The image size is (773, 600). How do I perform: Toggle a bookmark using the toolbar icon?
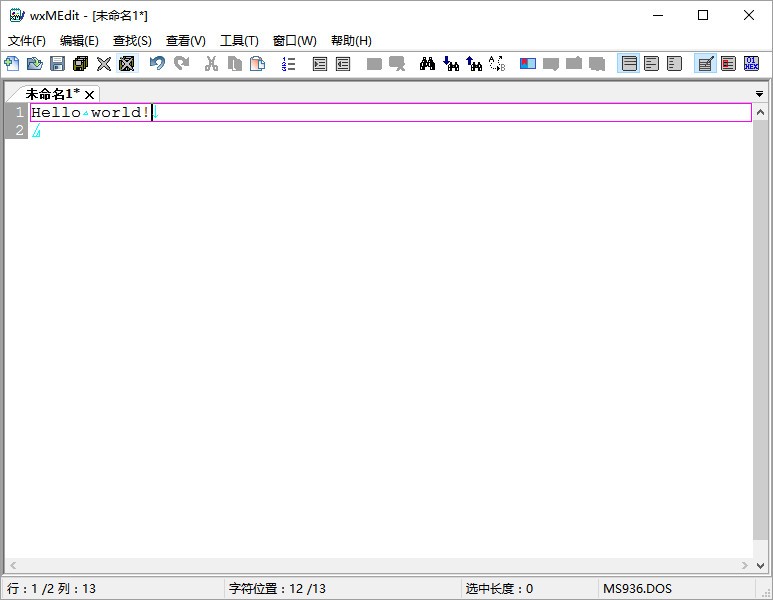tap(527, 64)
